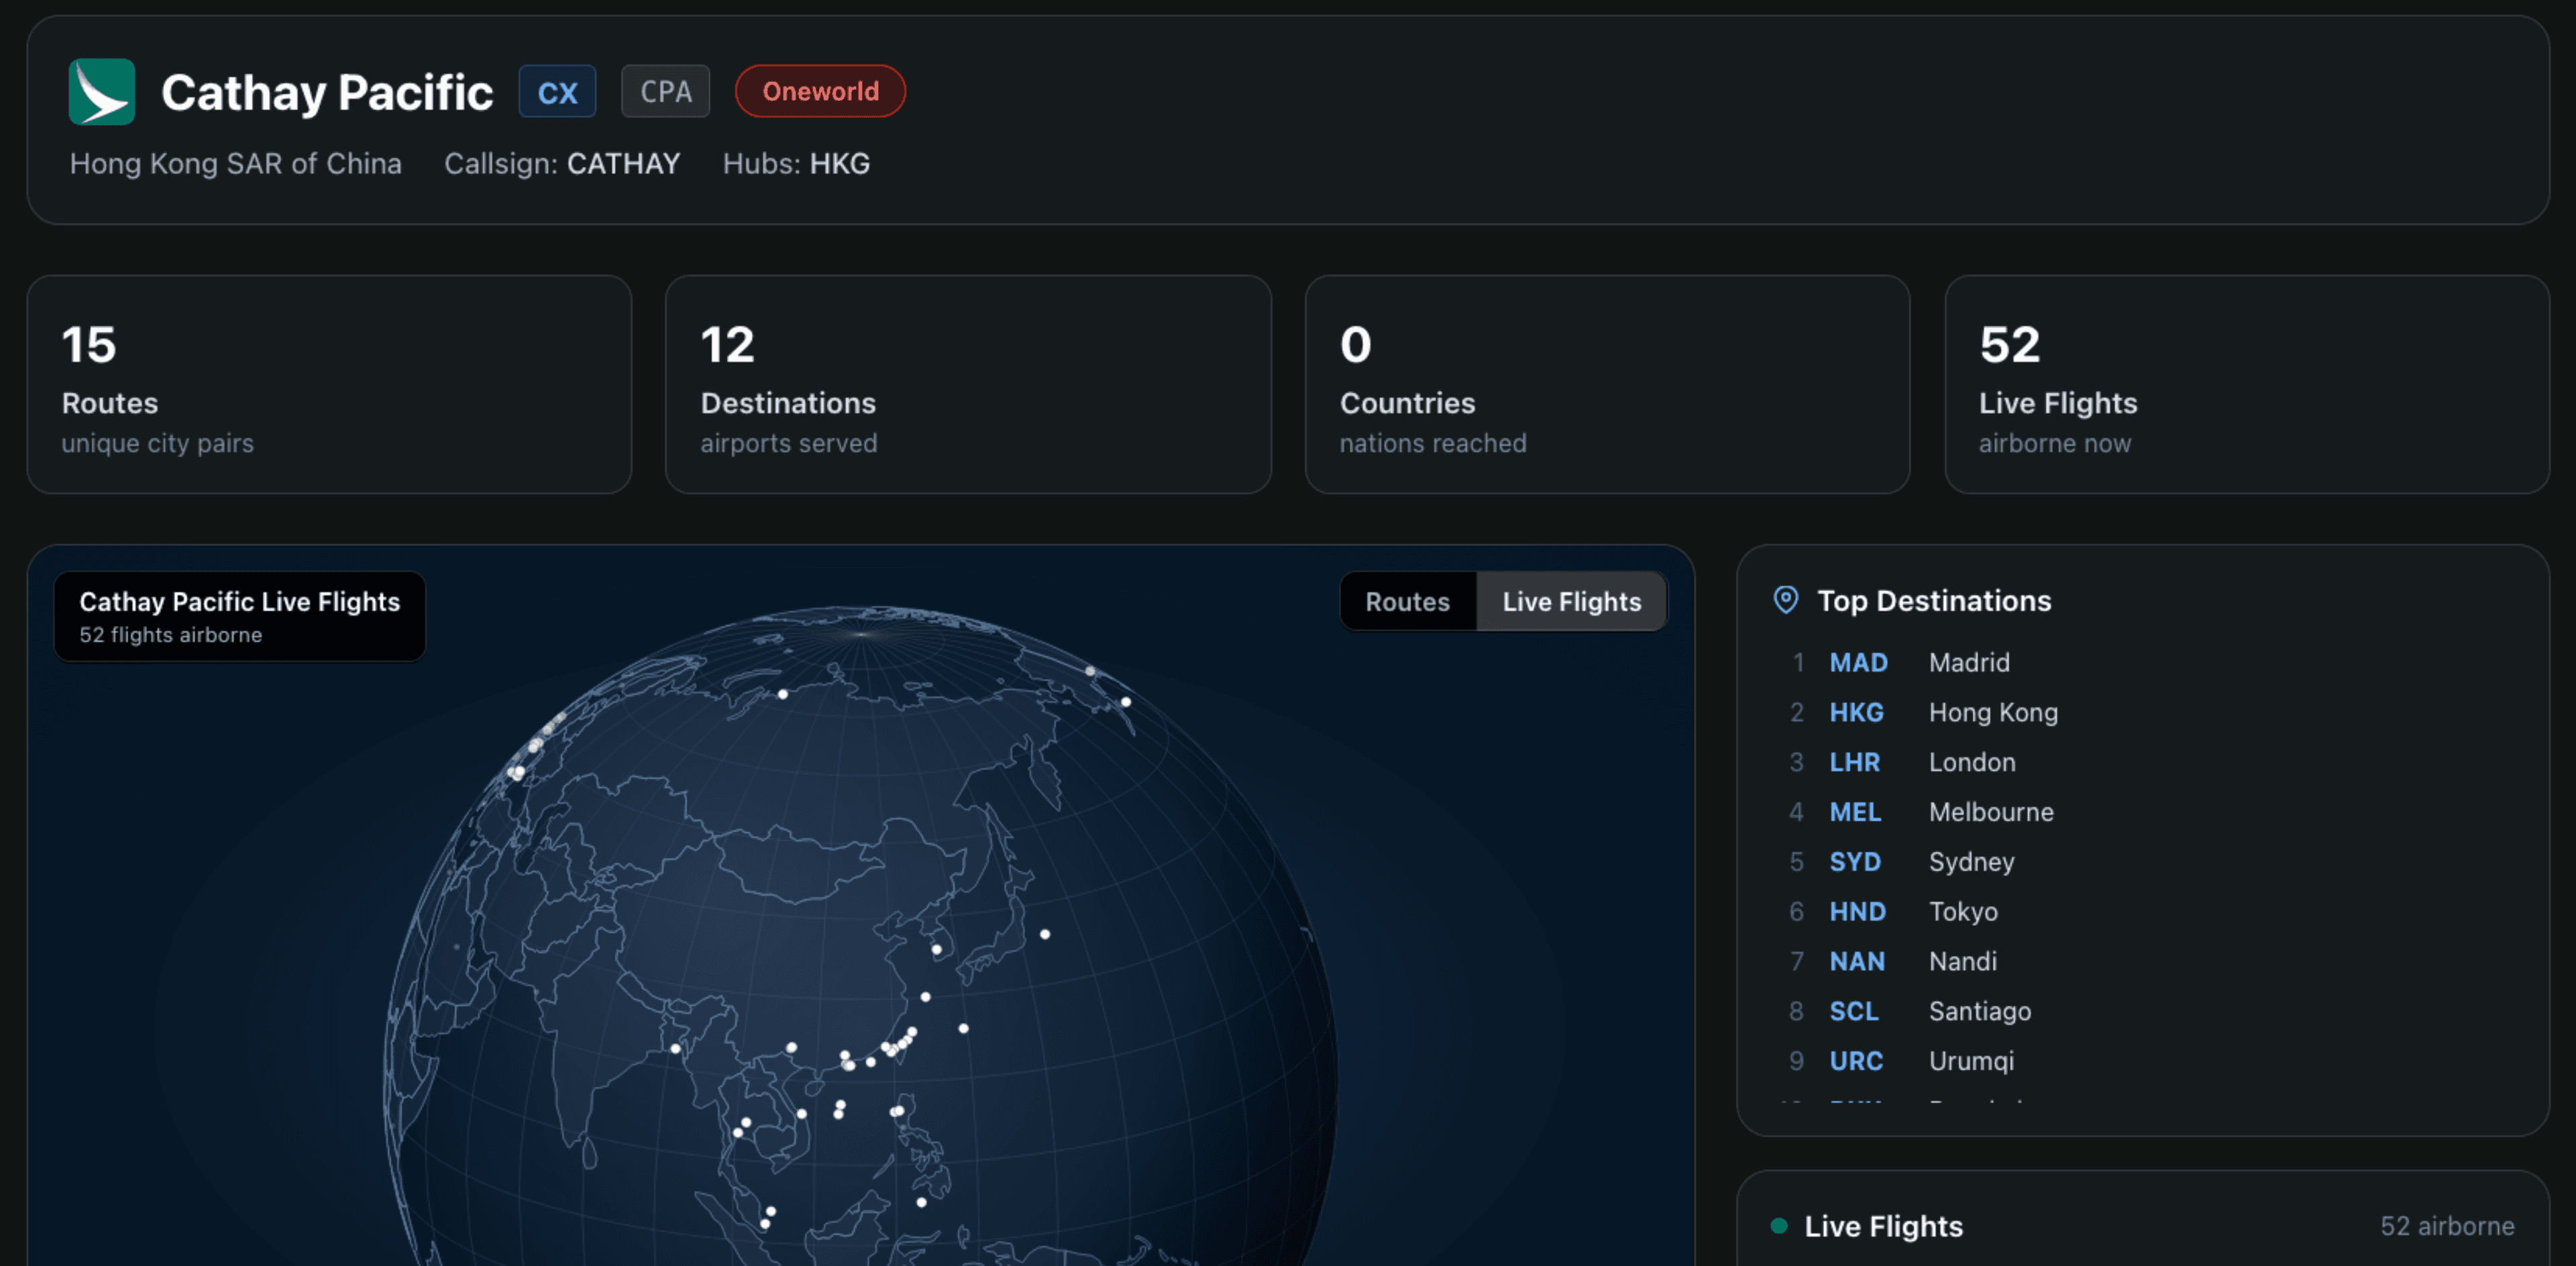This screenshot has width=2576, height=1266.
Task: Click the city name Tokyo
Action: click(x=1963, y=912)
